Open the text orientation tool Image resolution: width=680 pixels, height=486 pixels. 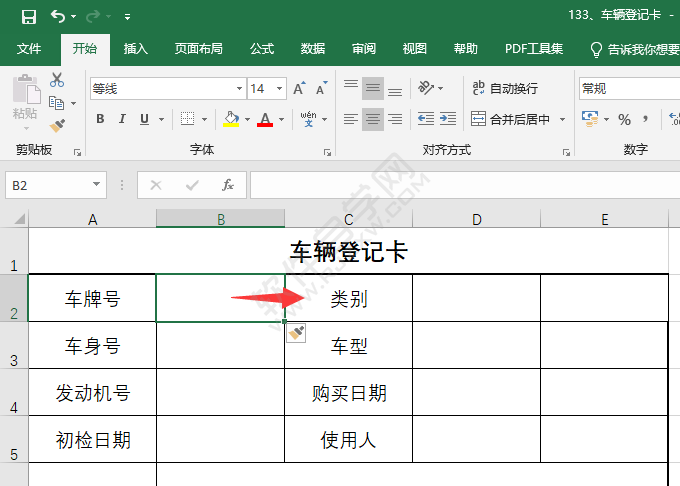coord(426,88)
